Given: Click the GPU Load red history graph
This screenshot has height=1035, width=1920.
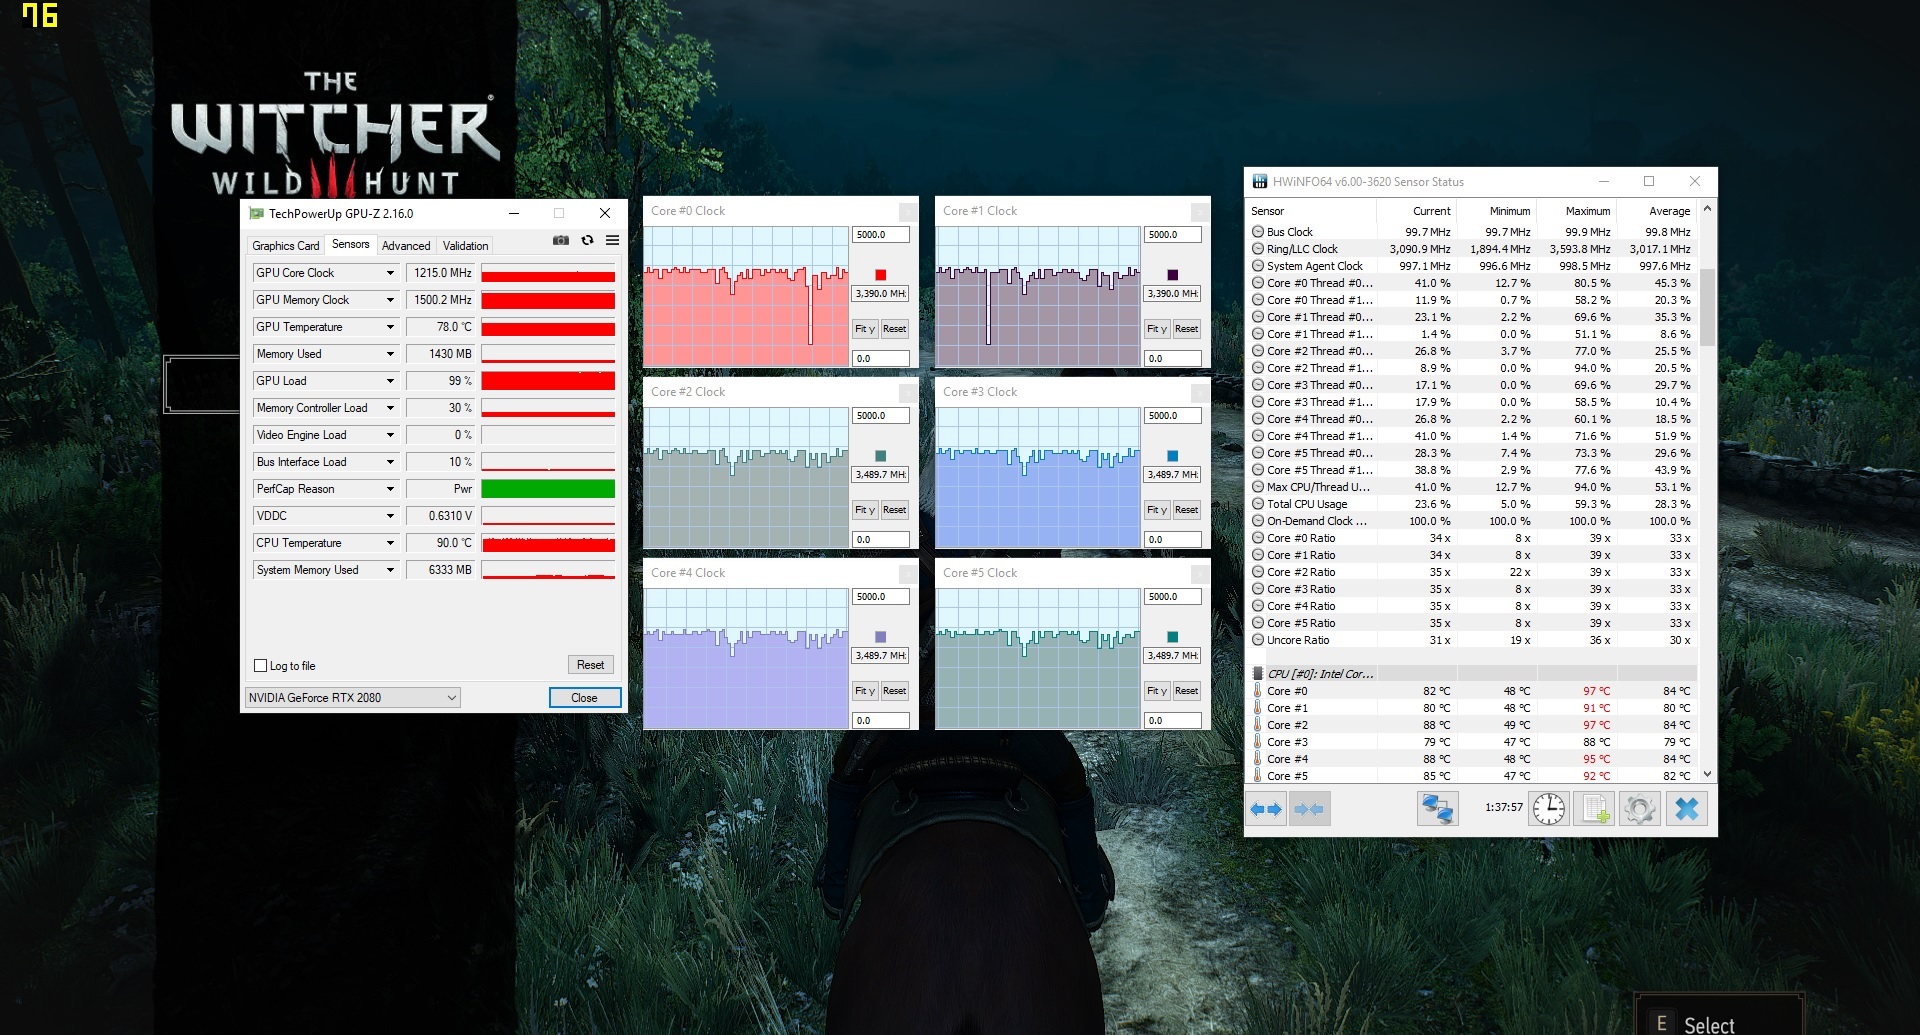Looking at the screenshot, I should pos(548,381).
